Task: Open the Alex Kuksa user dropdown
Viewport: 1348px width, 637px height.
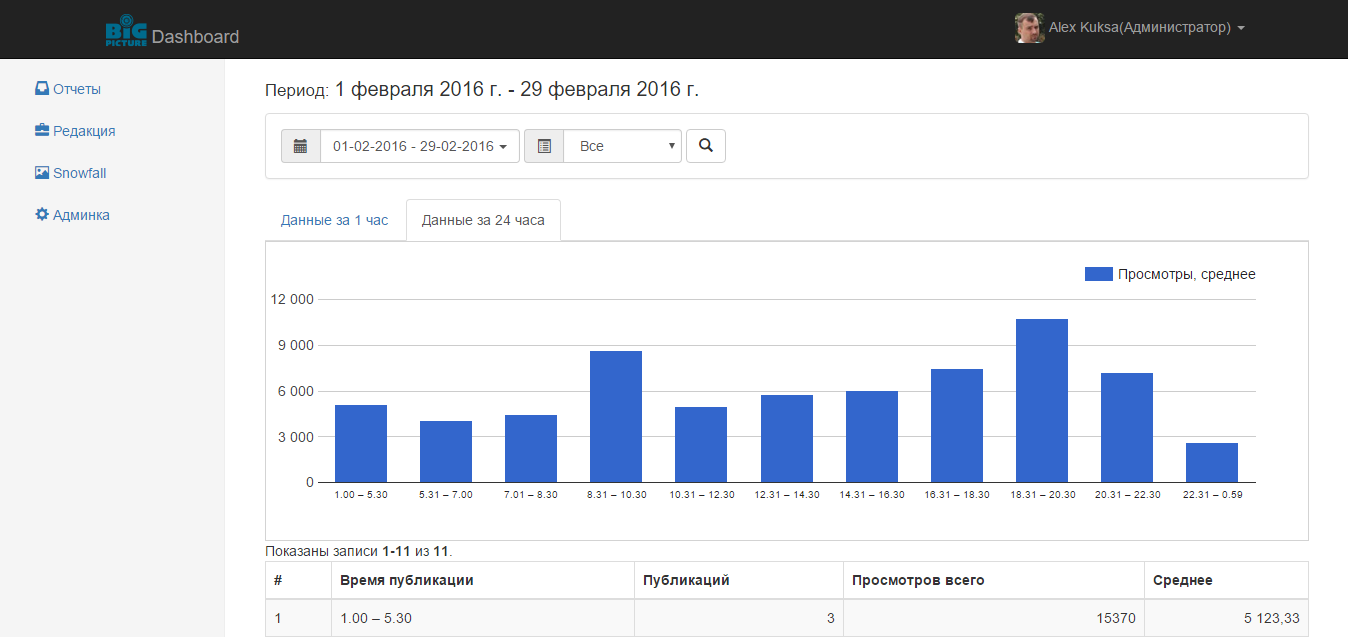Action: [1146, 28]
